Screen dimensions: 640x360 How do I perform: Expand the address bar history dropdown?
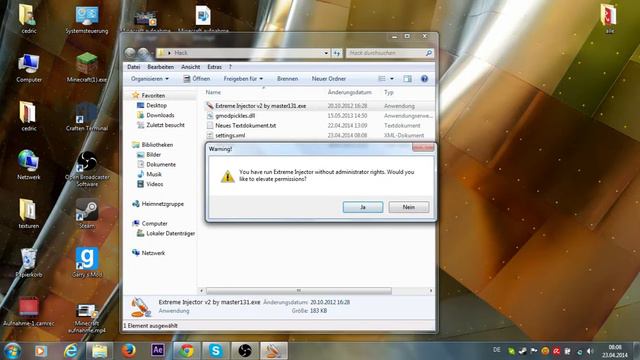[x=326, y=53]
